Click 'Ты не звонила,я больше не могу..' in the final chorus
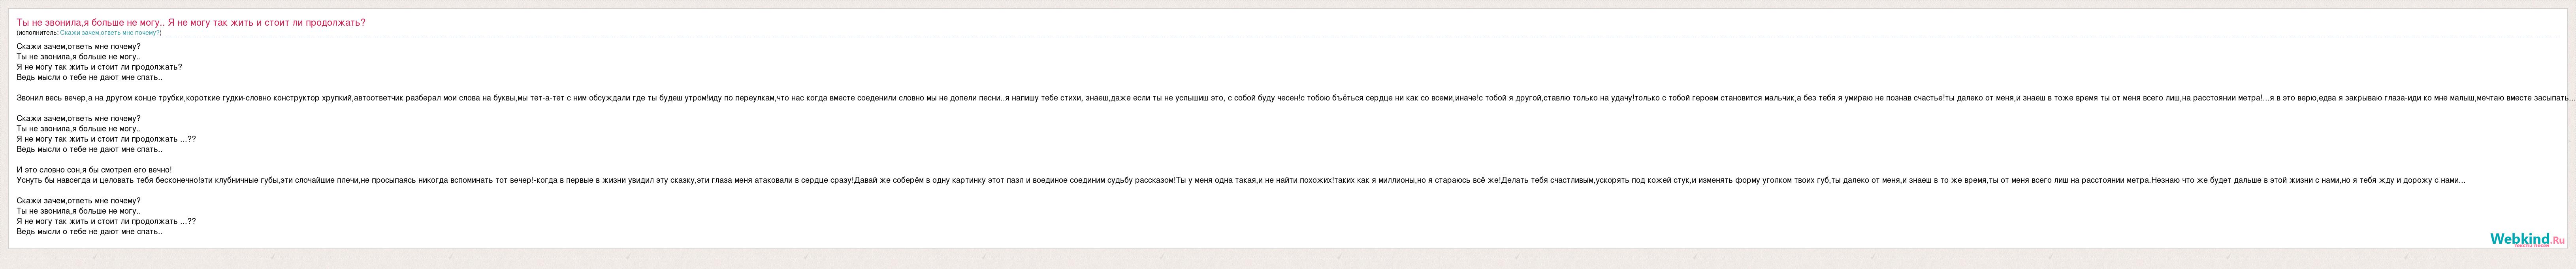Screen dimensions: 2576x269 [78, 211]
